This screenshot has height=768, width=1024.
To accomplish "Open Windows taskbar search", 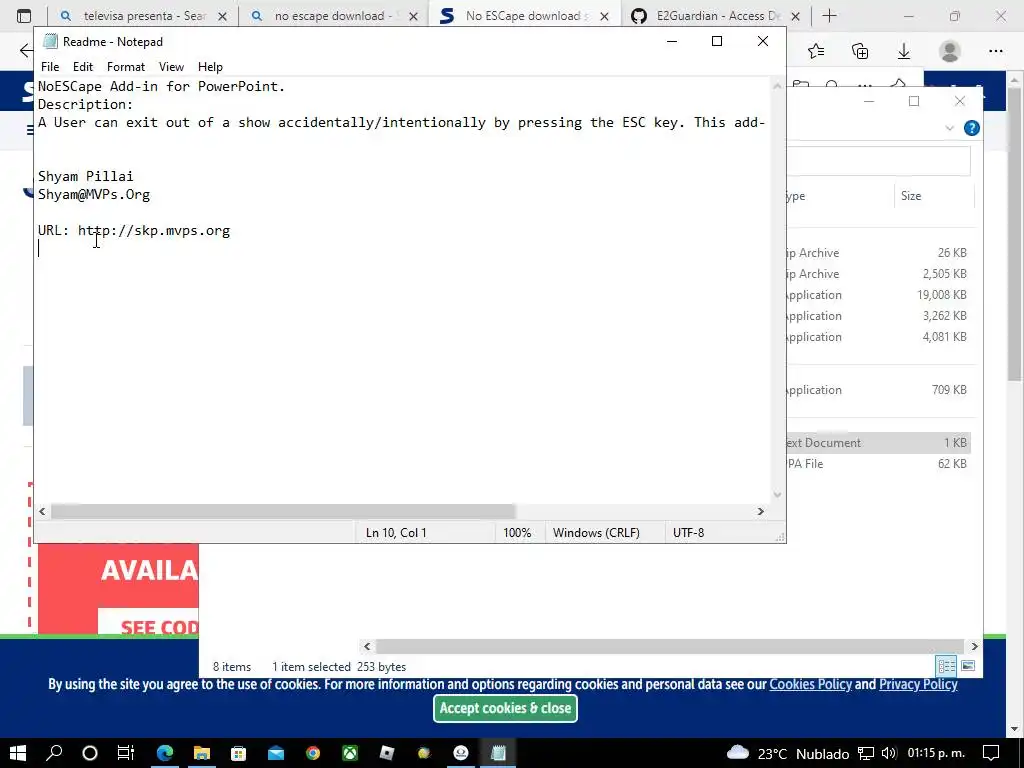I will (54, 753).
